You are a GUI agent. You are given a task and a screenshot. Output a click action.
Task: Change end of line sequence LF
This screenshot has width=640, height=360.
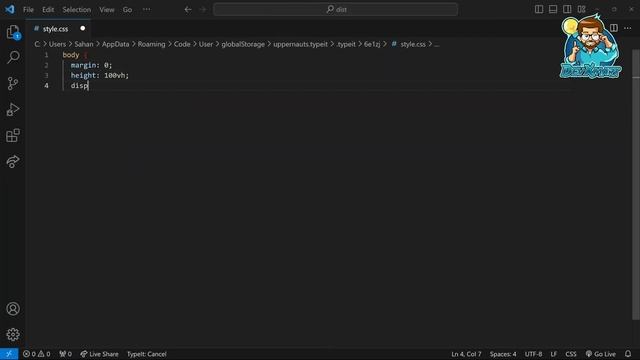coord(553,354)
